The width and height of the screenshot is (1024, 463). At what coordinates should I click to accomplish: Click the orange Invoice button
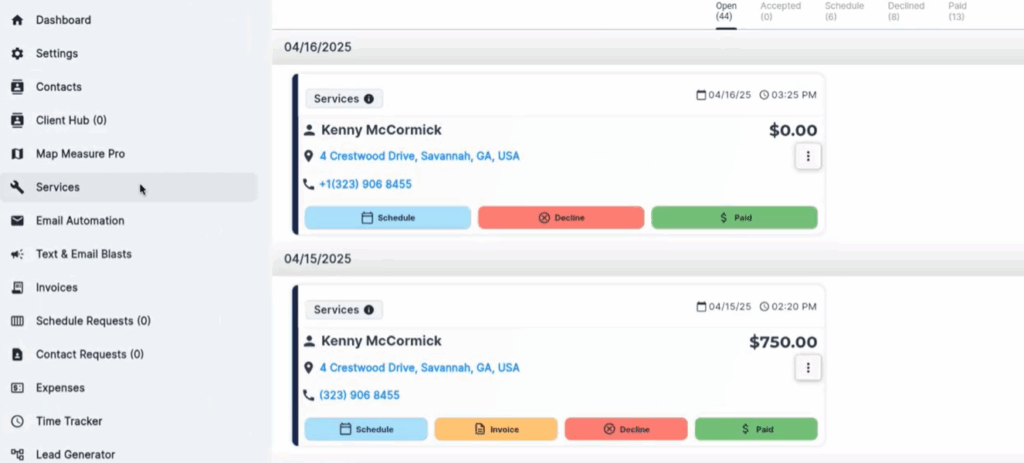[x=495, y=429]
